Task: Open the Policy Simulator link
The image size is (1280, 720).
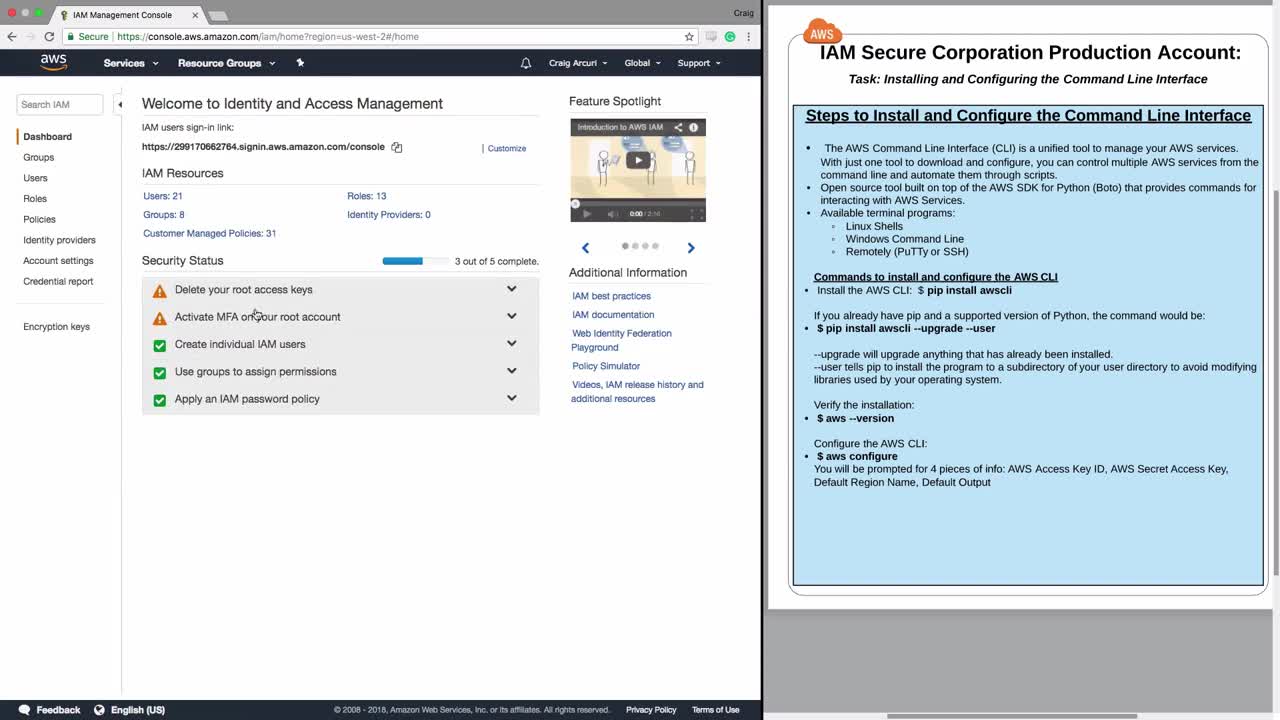Action: click(606, 366)
